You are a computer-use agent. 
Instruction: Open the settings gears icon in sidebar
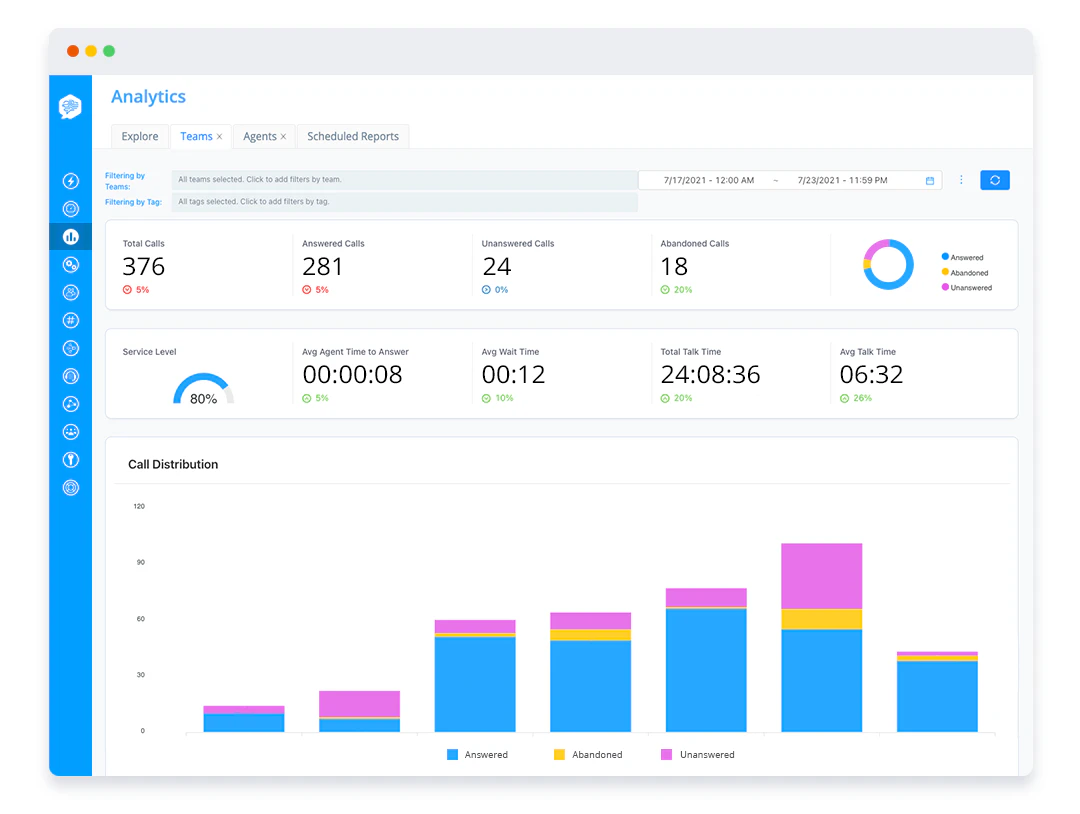coord(70,487)
